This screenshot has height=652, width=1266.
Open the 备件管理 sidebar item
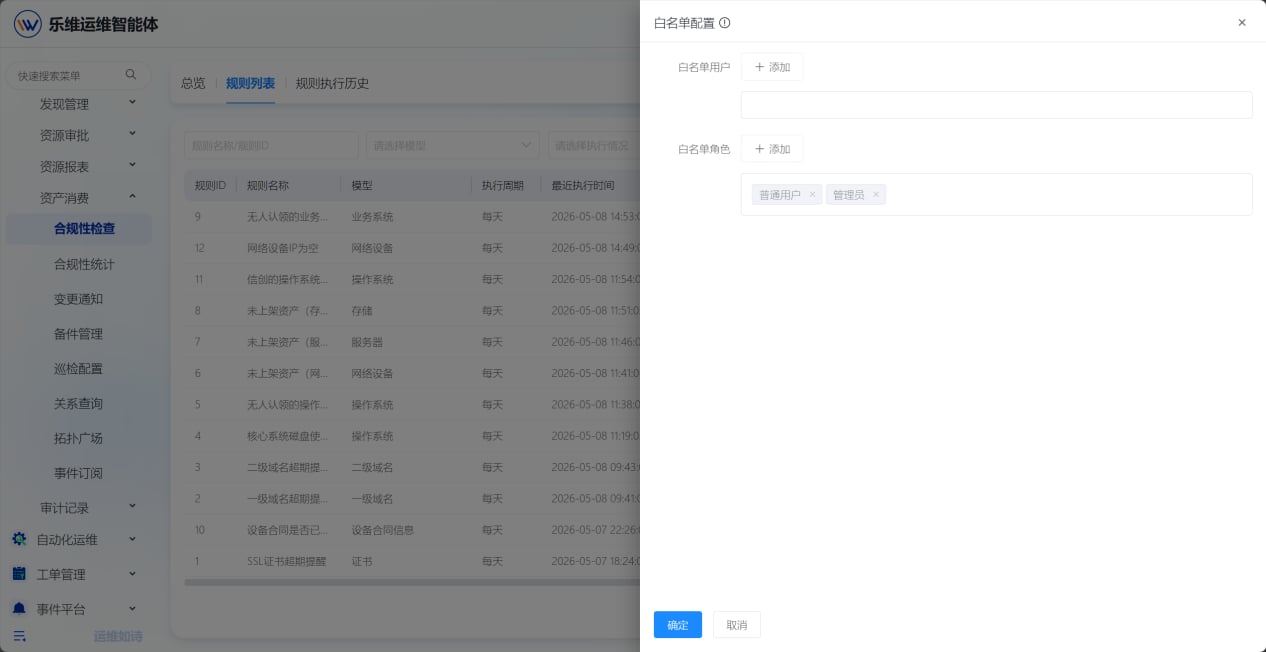(79, 334)
